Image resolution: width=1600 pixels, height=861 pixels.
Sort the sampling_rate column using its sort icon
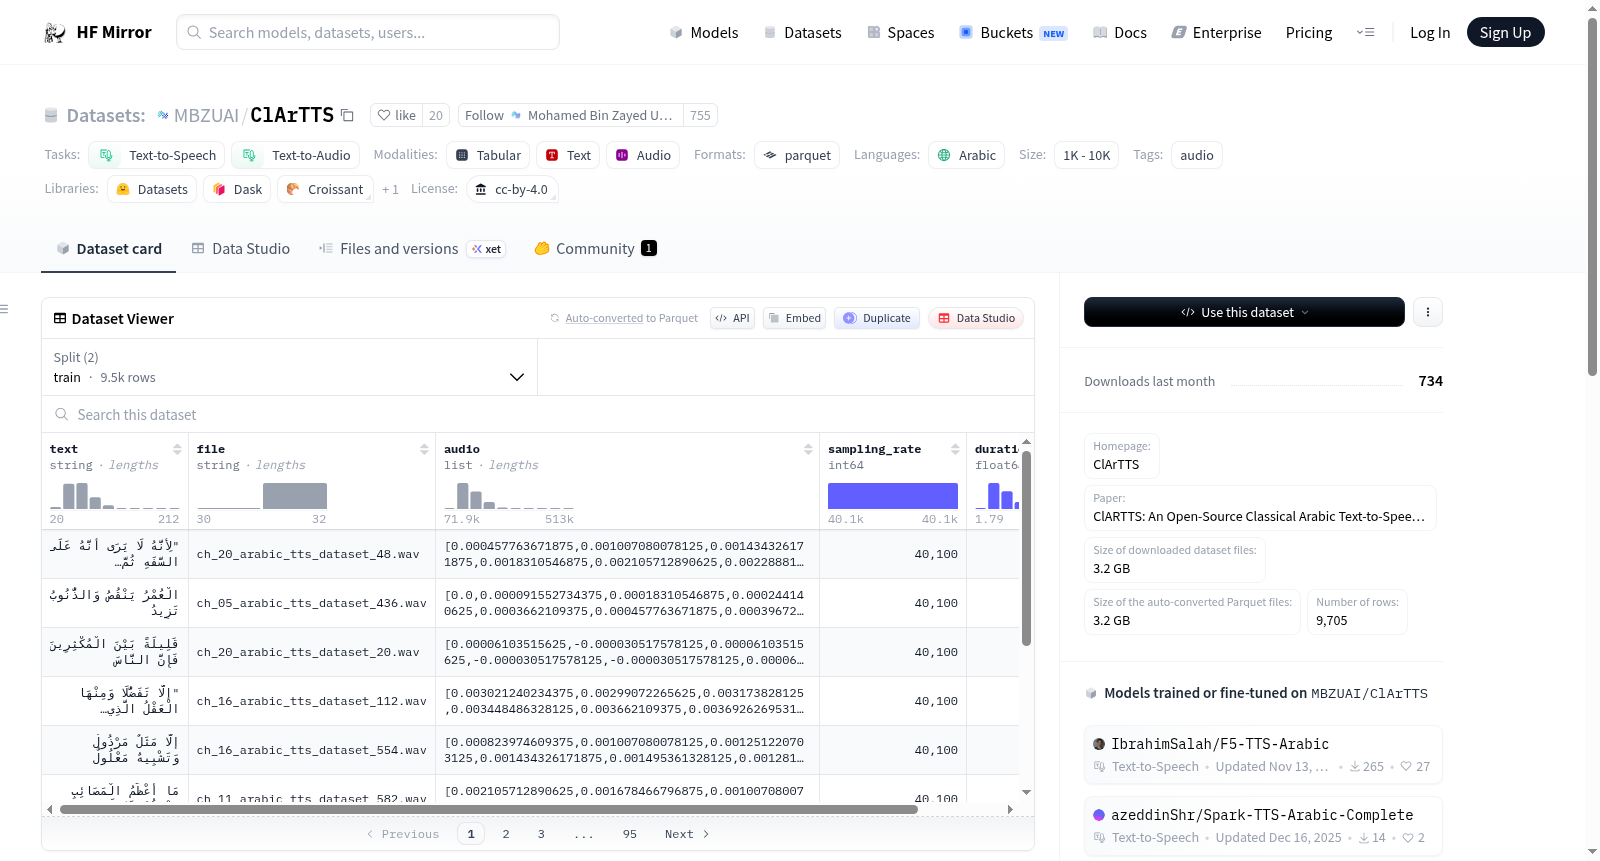click(955, 449)
